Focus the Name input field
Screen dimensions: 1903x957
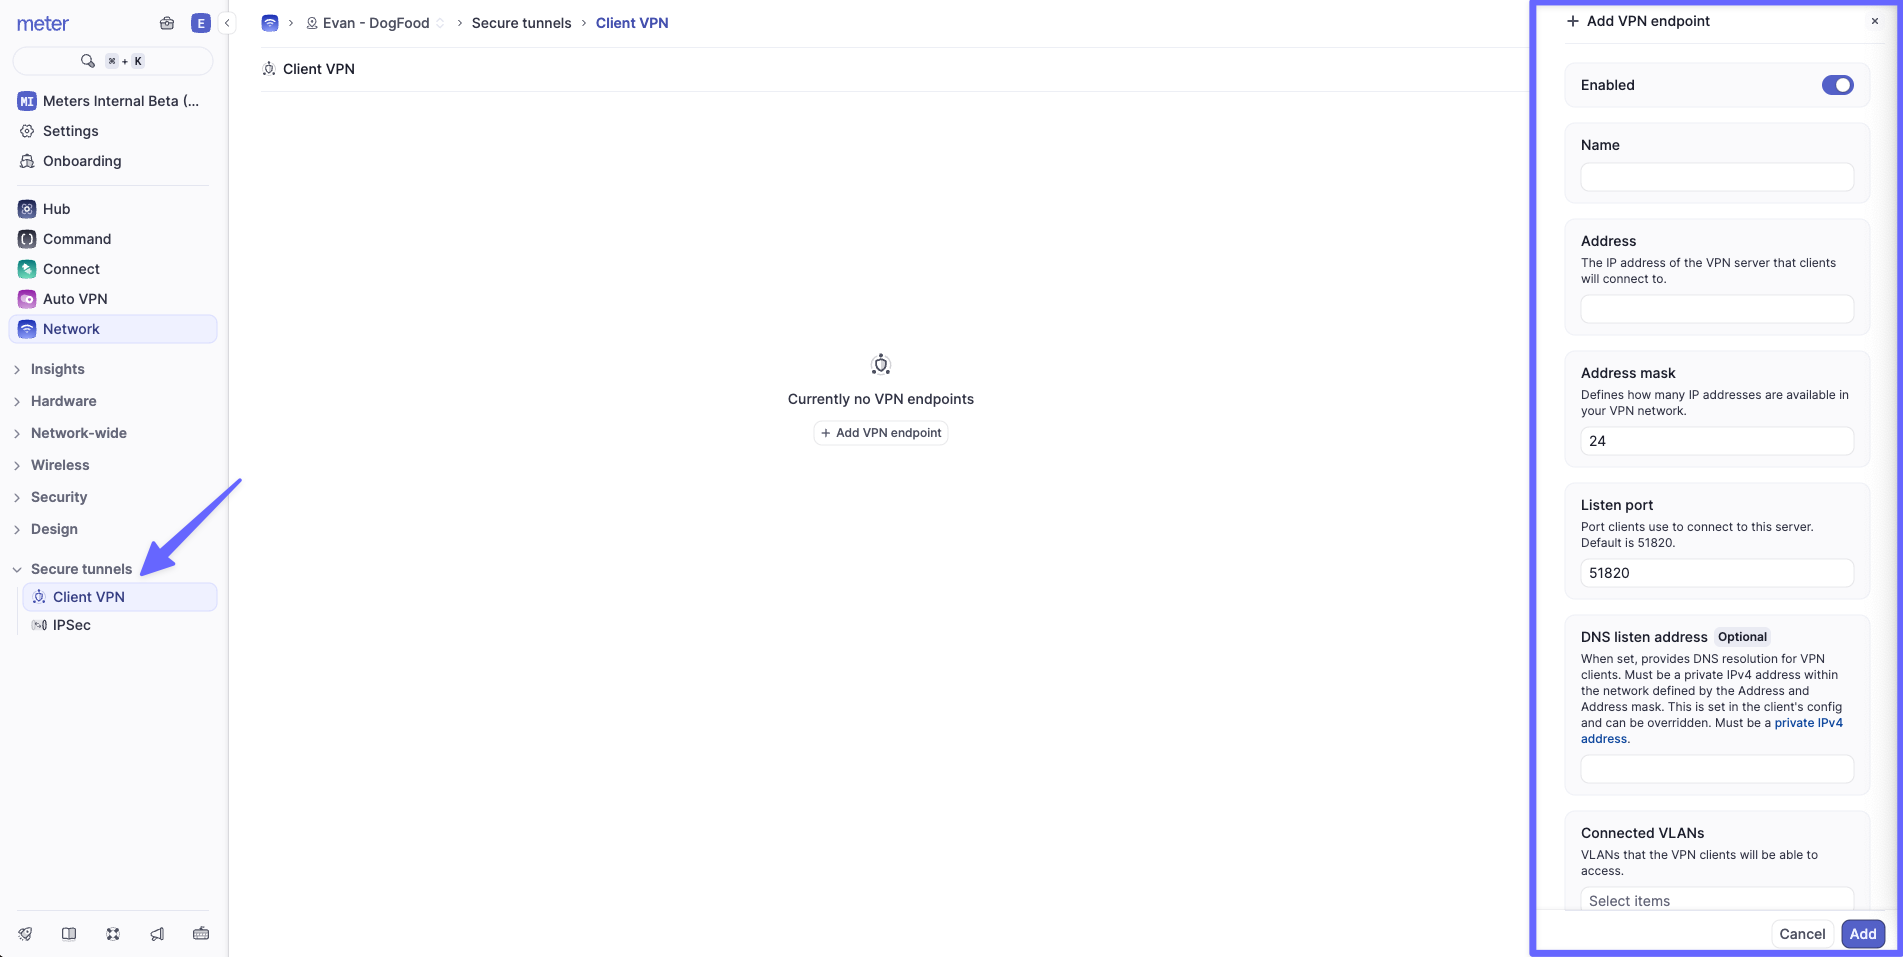(x=1717, y=177)
